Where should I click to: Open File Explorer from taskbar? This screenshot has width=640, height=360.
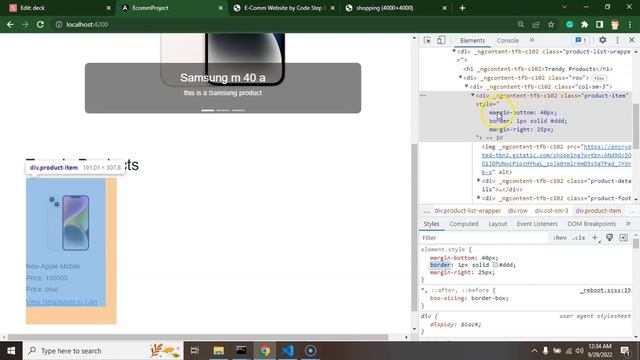tap(218, 351)
